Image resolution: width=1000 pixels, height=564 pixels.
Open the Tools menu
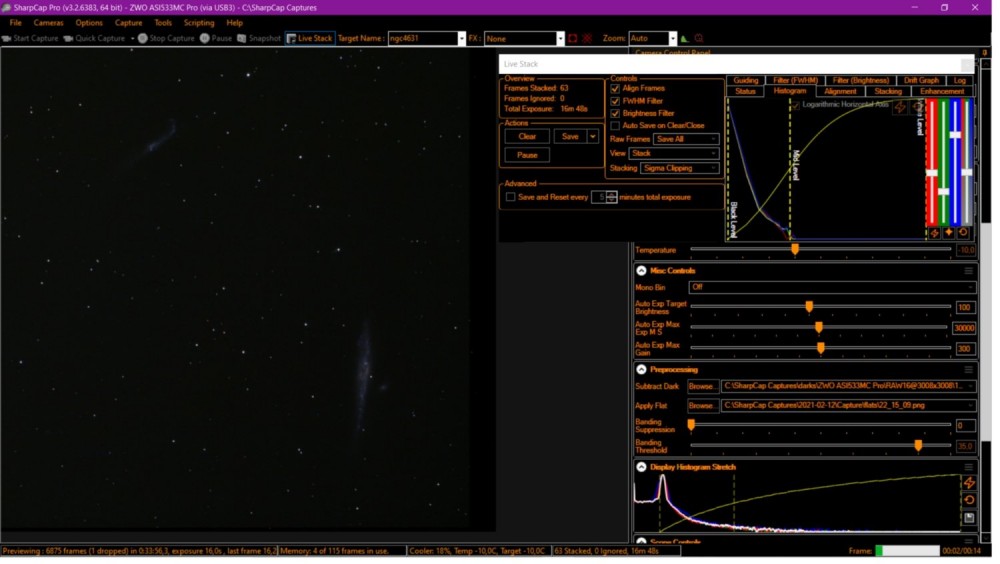tap(164, 23)
